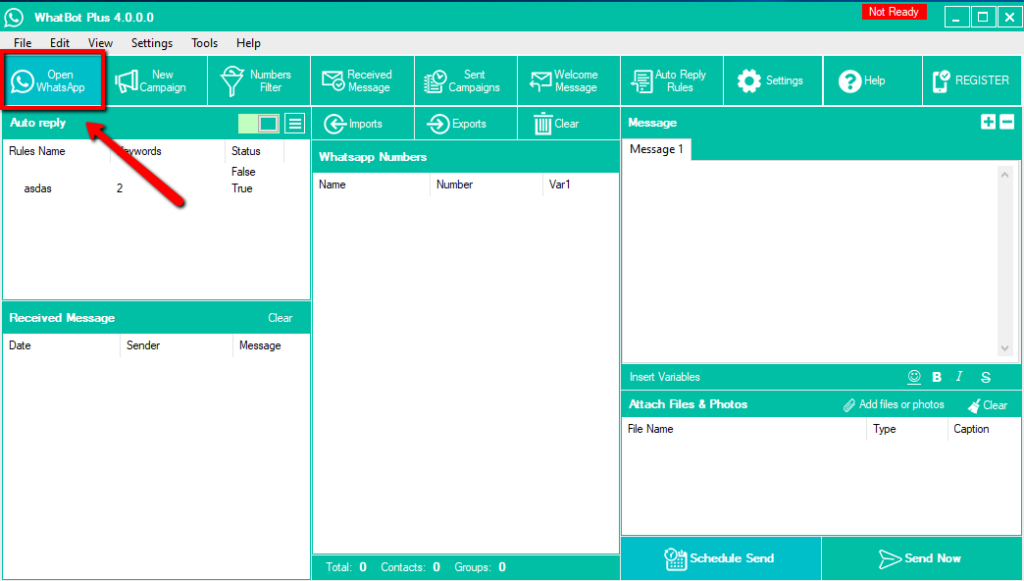Open WhatsApp from the toolbar
1024x581 pixels.
point(54,81)
